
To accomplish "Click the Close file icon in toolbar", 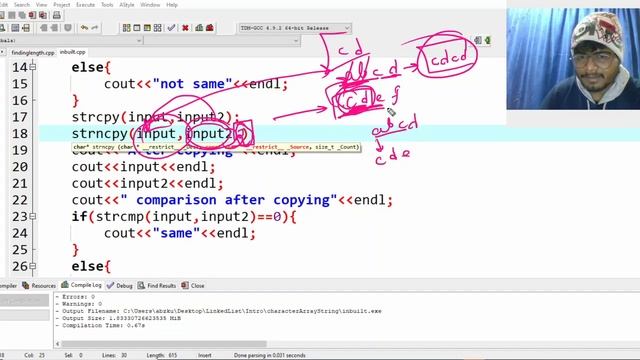I will tap(32, 15).
